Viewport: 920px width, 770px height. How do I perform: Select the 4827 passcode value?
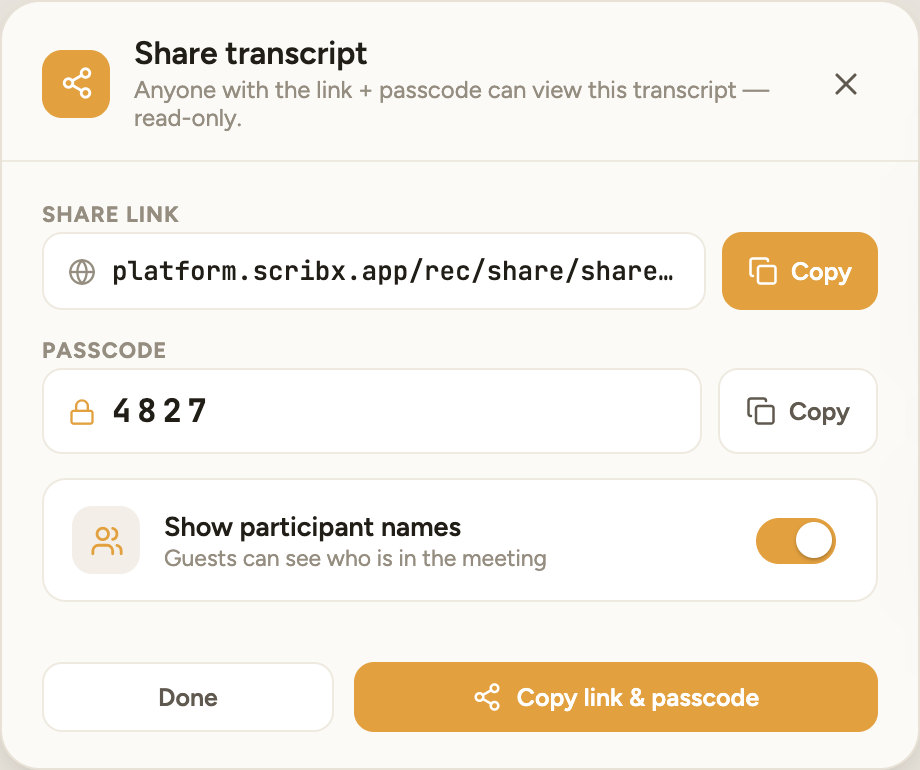[x=160, y=411]
